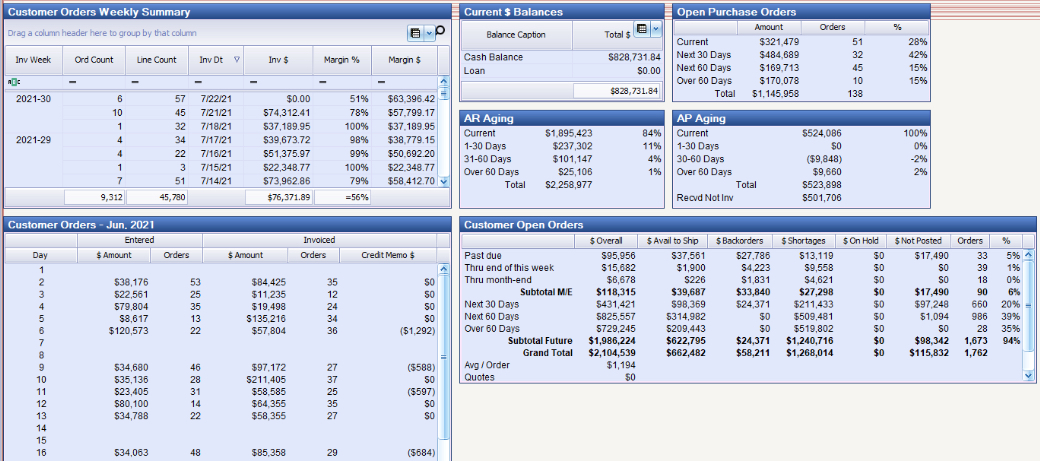Viewport: 1040px width, 461px height.
Task: Click the filter row icon under Inv Week
Action: coord(14,81)
